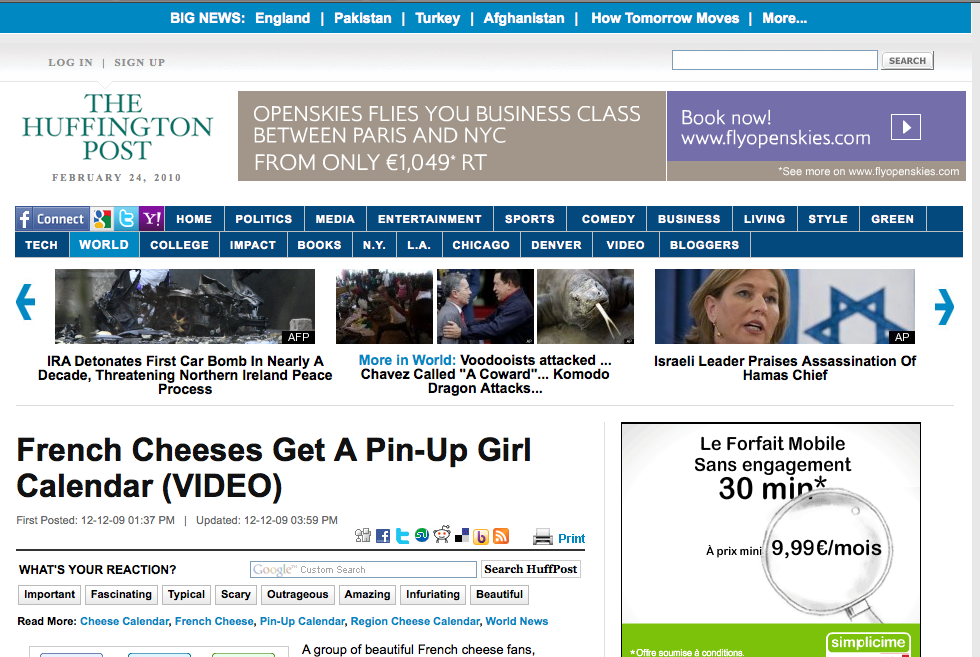The image size is (980, 657).
Task: Go to previous stories with left arrow
Action: 25,305
